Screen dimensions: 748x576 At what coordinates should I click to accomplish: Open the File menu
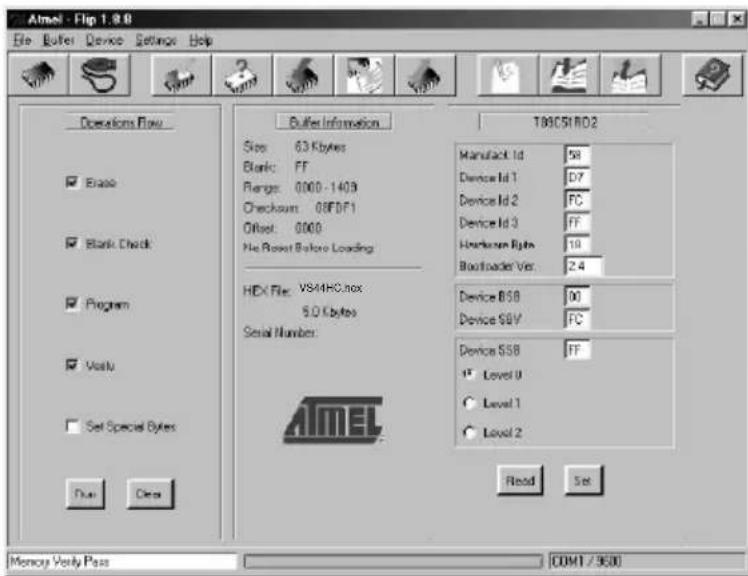(22, 40)
